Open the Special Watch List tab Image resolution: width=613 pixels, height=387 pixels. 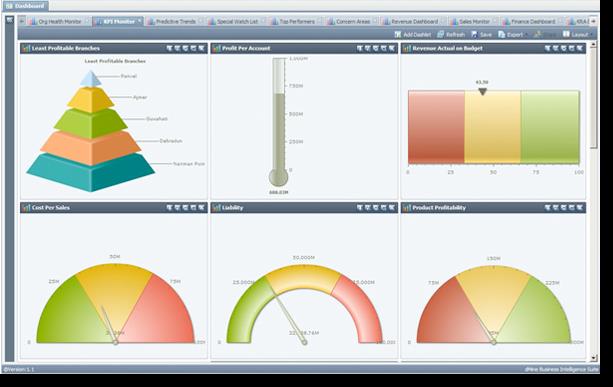click(x=237, y=22)
